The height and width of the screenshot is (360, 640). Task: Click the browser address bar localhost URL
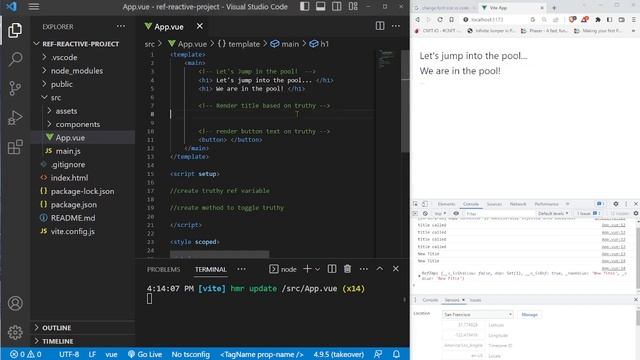(487, 20)
